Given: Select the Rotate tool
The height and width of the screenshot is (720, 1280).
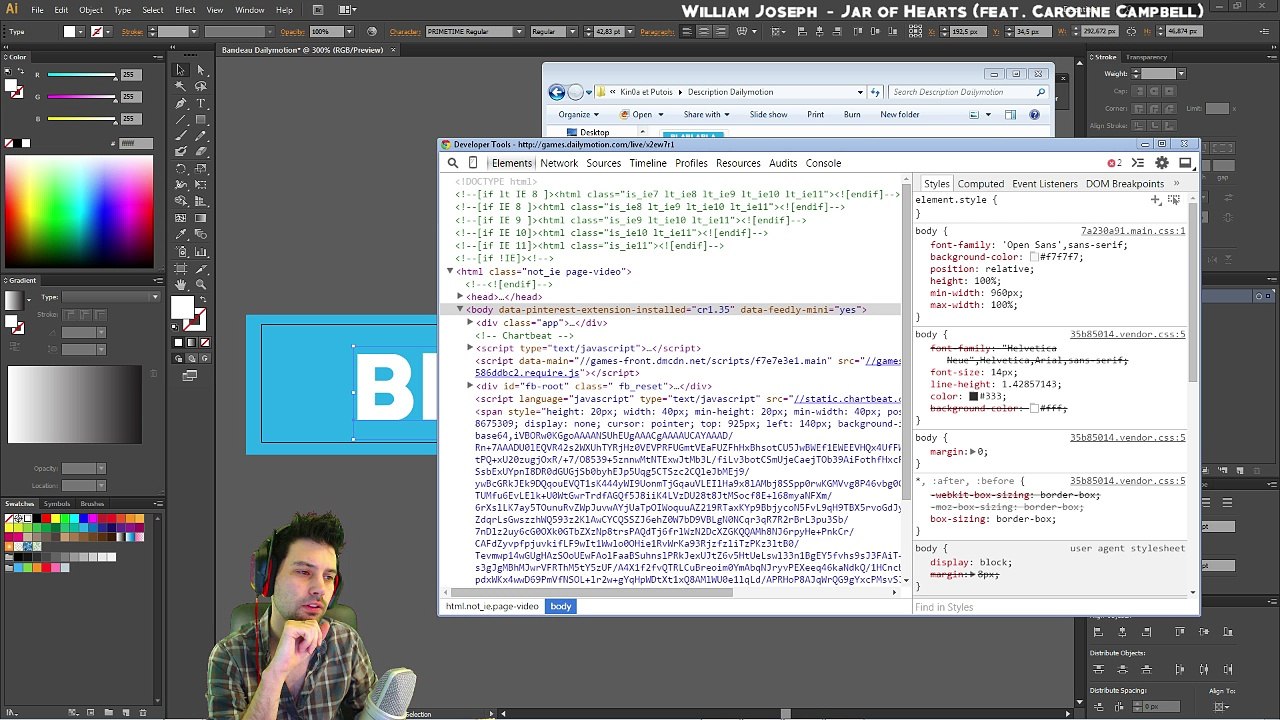Looking at the screenshot, I should pos(180,169).
